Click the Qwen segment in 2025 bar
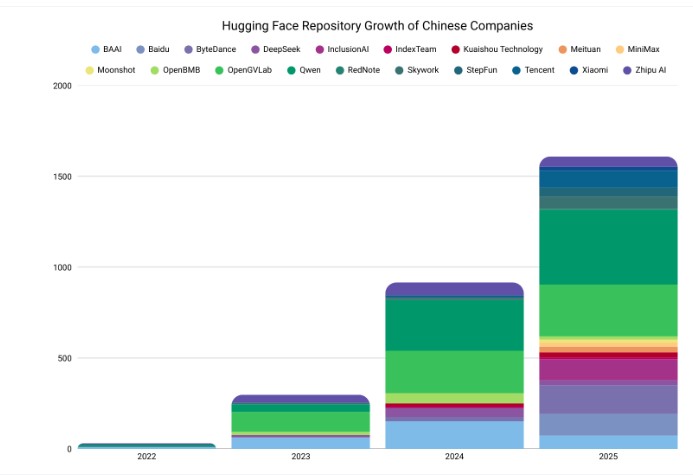The width and height of the screenshot is (693, 475). [x=608, y=247]
